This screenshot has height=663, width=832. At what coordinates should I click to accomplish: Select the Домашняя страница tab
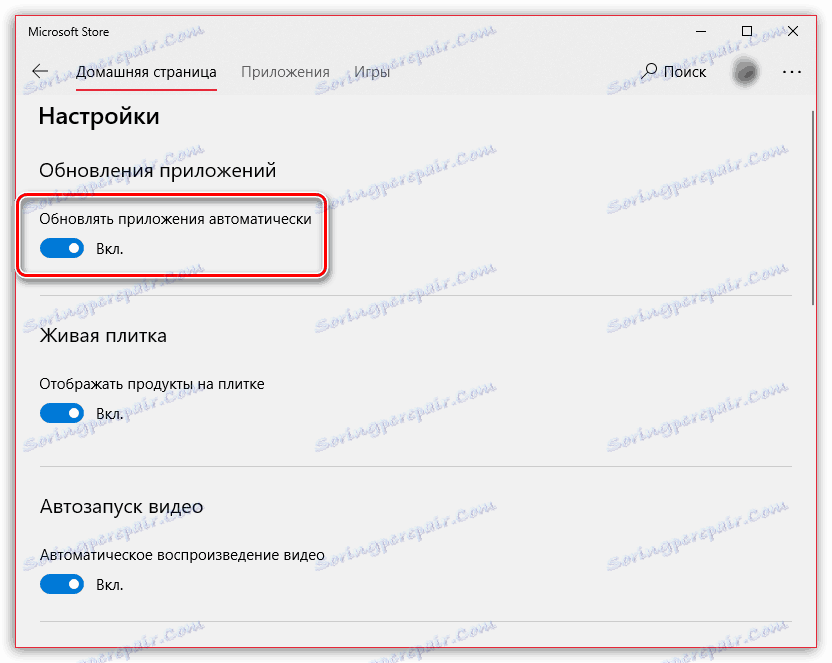tap(146, 71)
